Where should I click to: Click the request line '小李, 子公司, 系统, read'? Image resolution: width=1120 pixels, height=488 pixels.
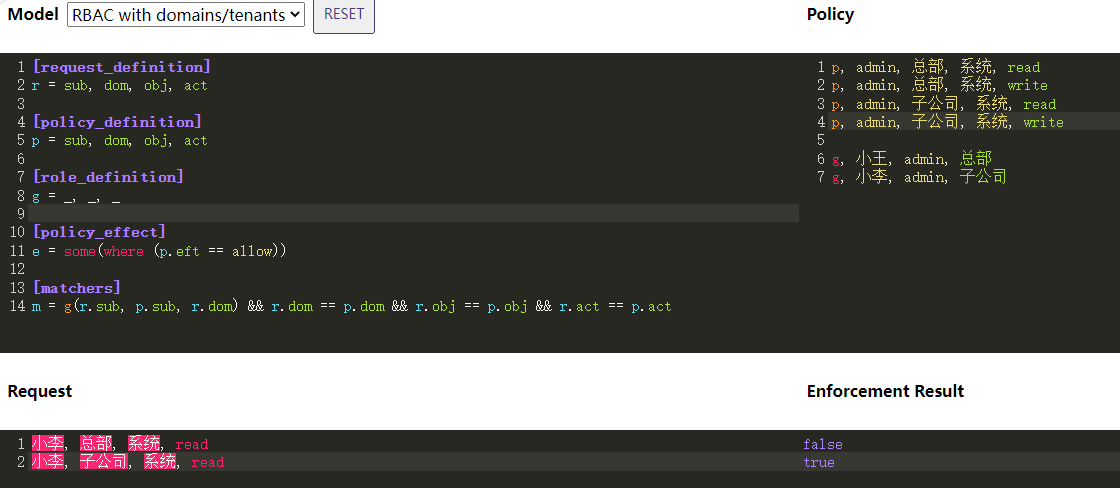pos(128,462)
